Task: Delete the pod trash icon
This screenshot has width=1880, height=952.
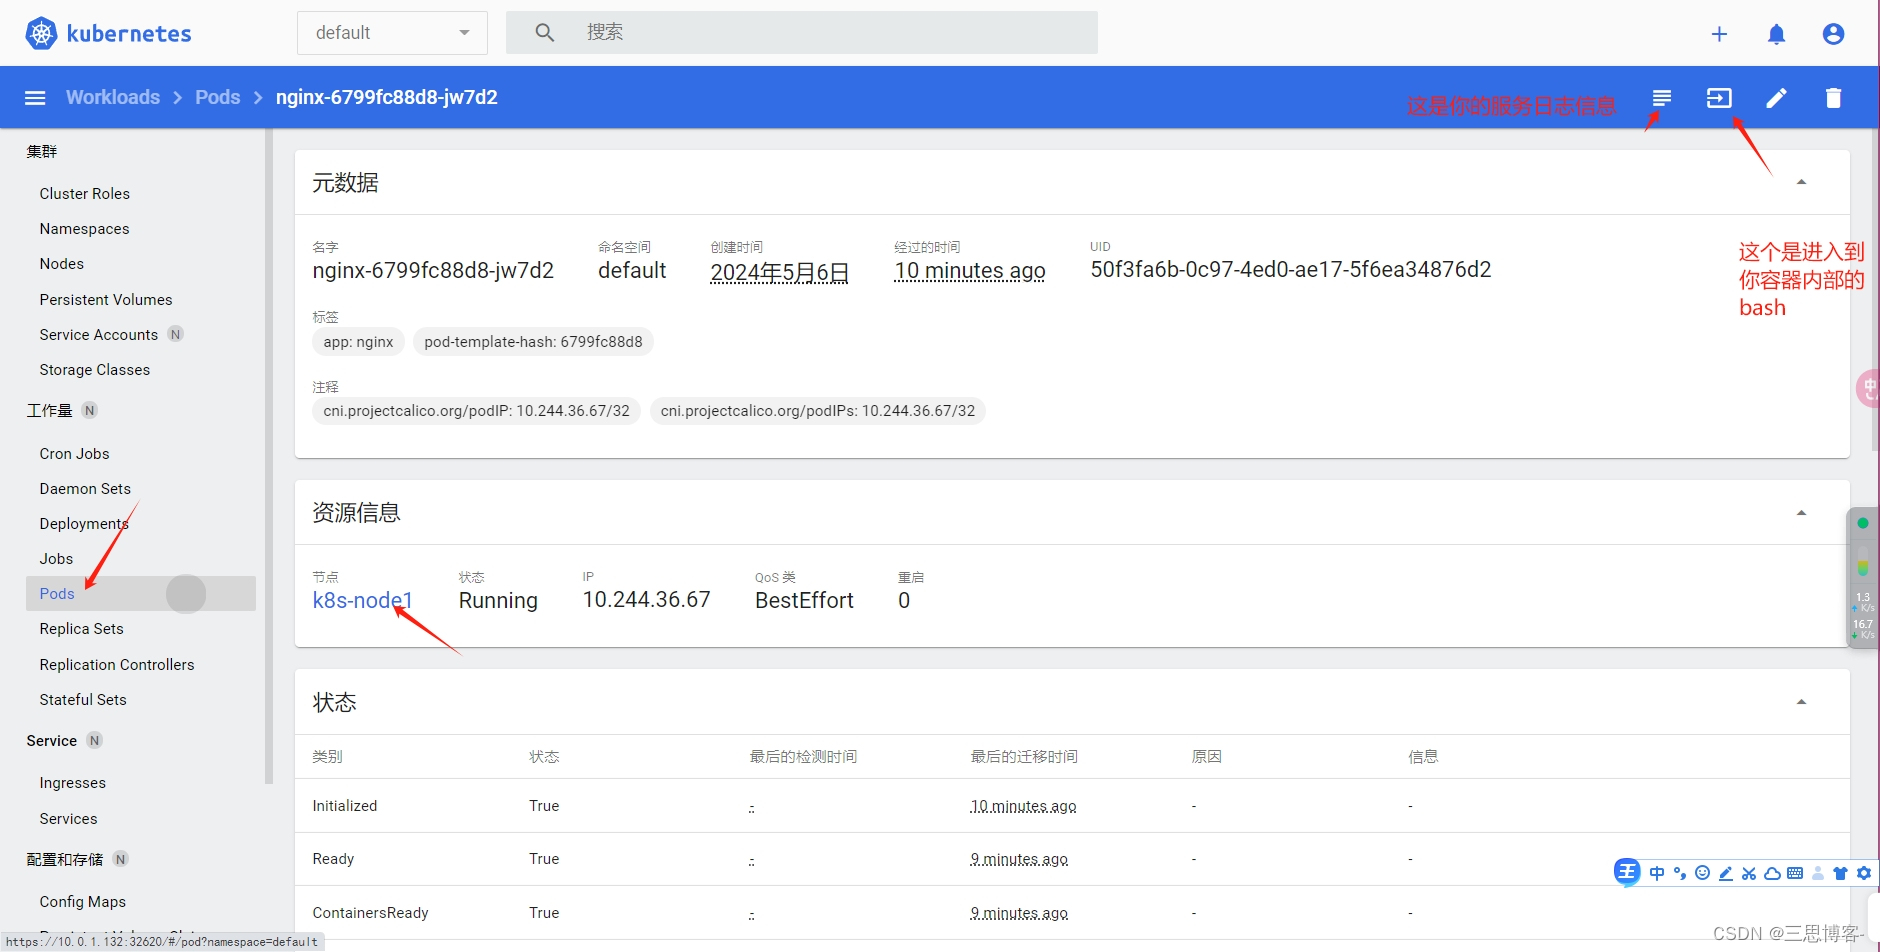Action: (x=1833, y=98)
